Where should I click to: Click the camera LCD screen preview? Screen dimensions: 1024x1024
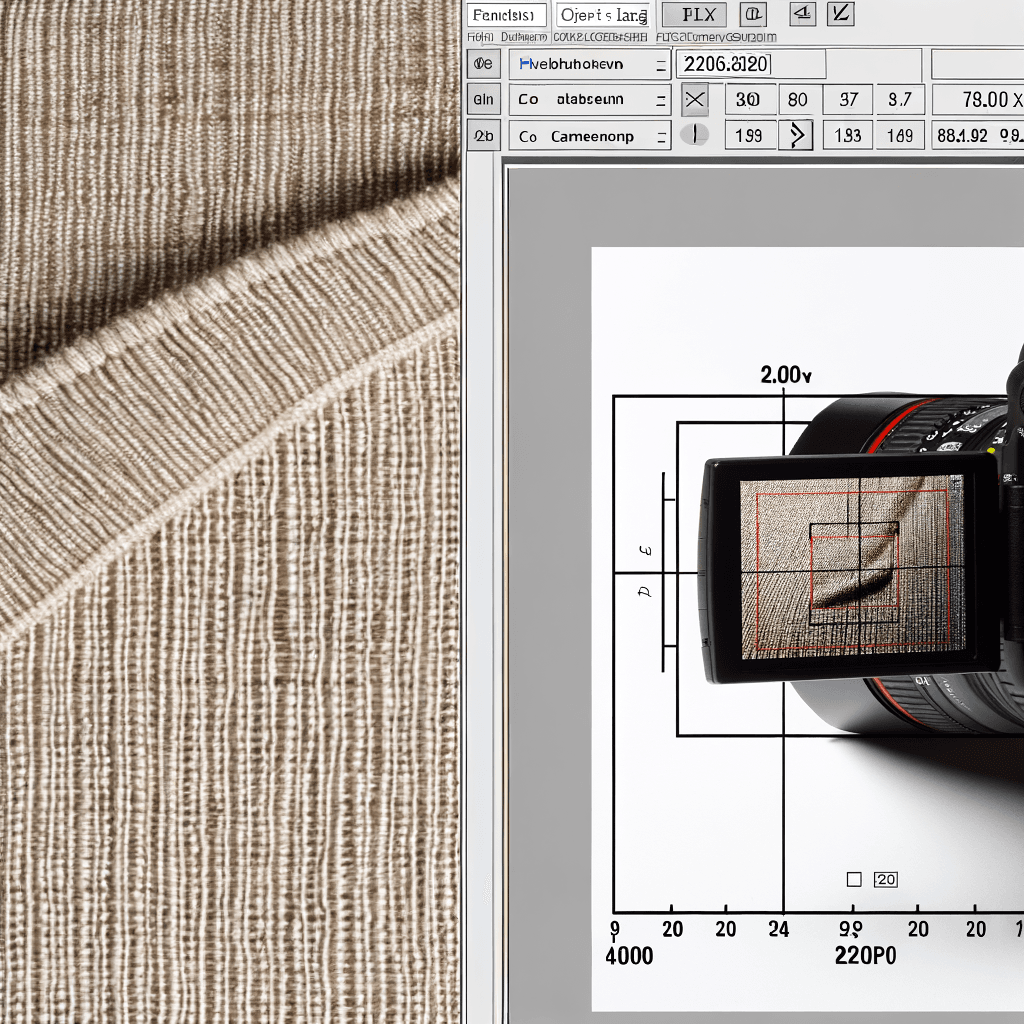(x=852, y=567)
